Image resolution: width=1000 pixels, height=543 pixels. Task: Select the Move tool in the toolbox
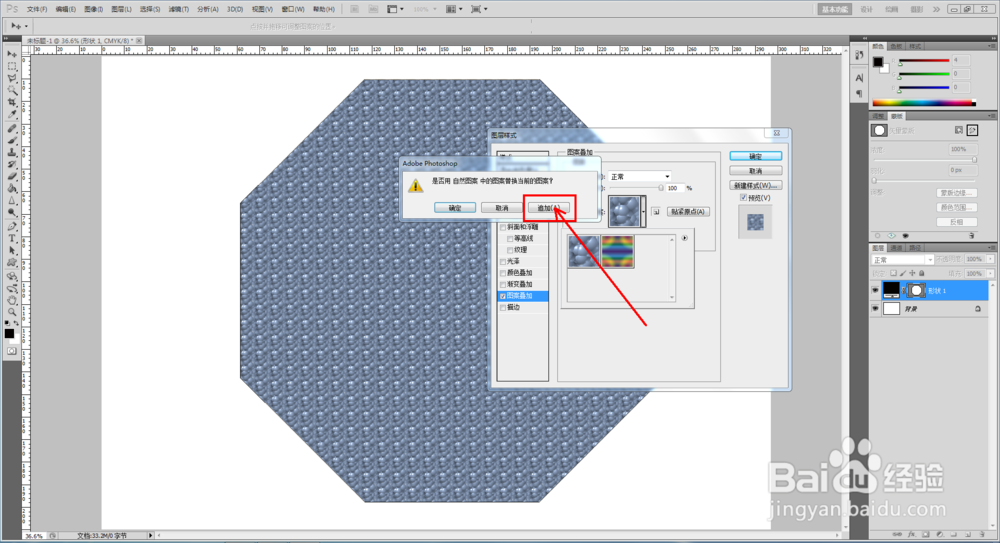pos(11,55)
